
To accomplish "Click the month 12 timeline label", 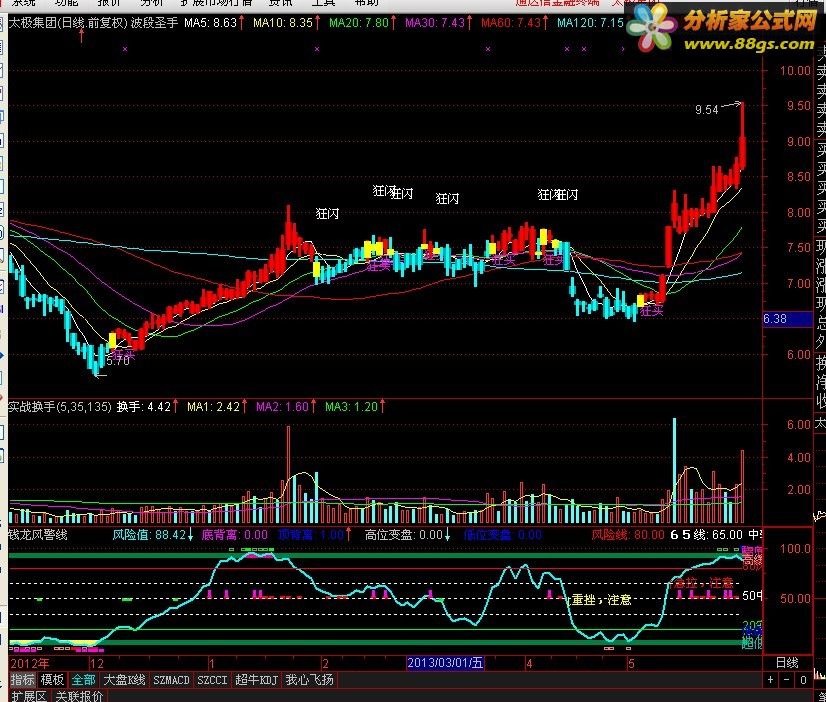I will (97, 663).
